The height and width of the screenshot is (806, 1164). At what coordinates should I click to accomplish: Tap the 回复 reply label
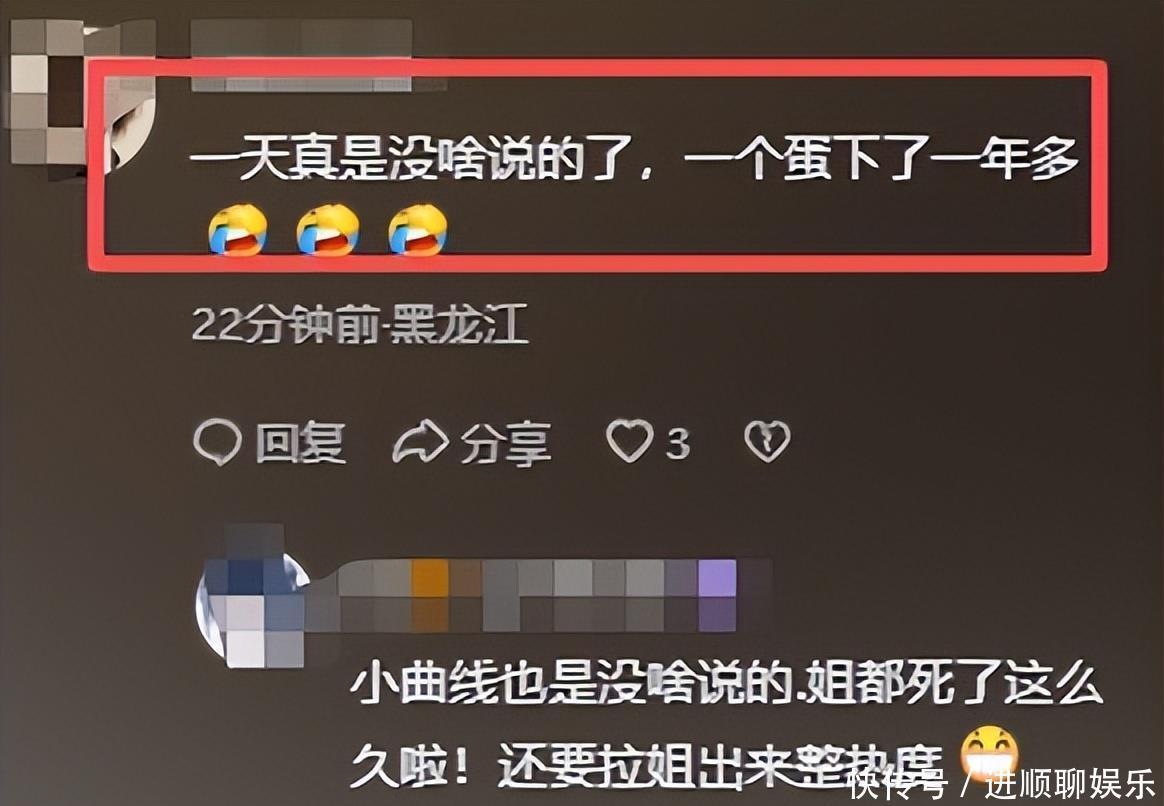point(301,443)
